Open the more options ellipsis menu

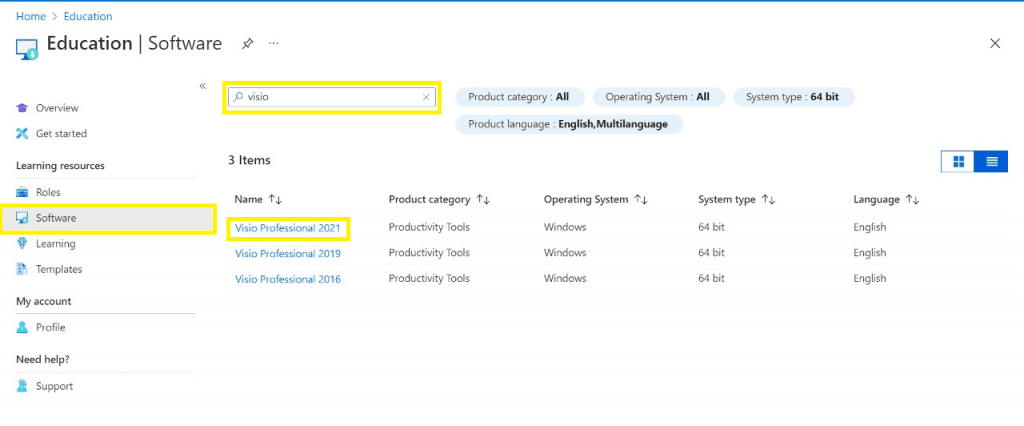tap(273, 43)
